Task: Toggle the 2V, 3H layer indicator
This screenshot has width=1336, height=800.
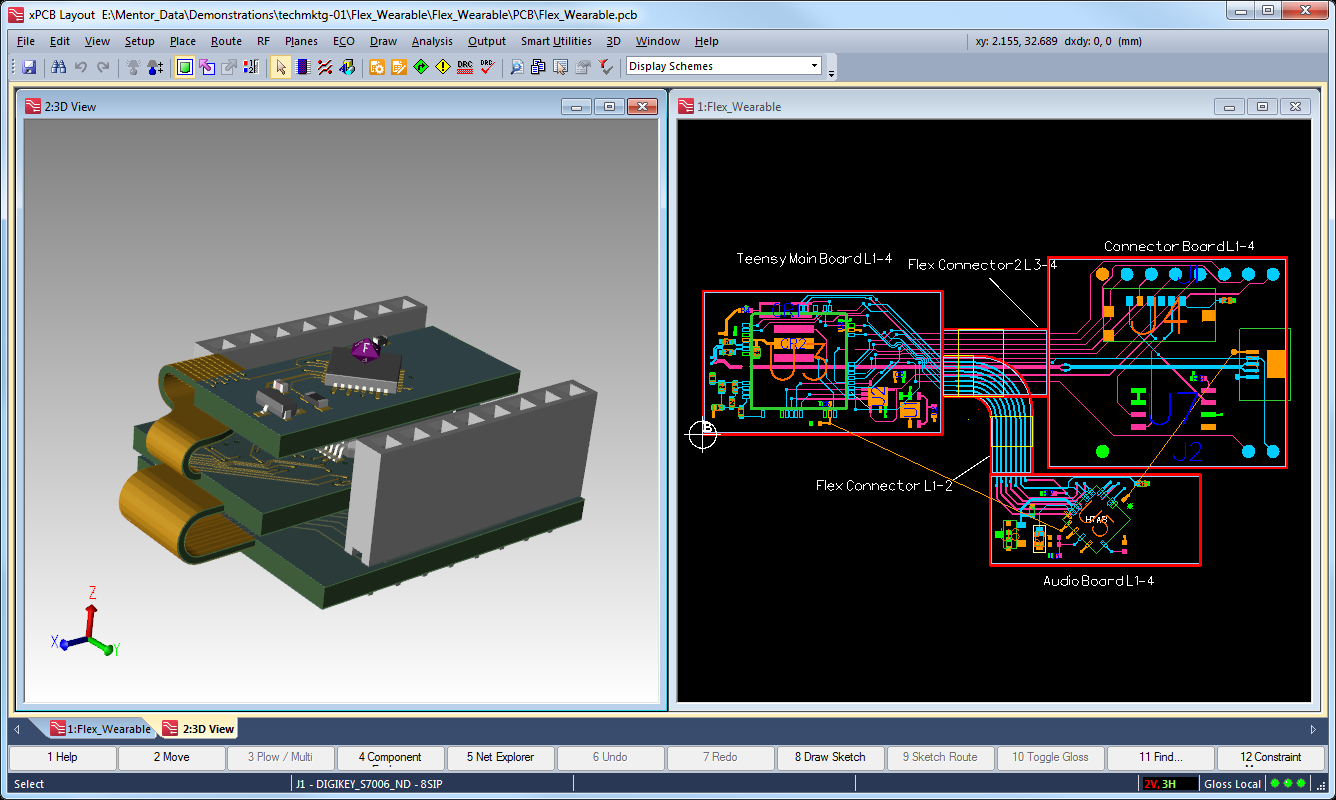Action: tap(1160, 784)
